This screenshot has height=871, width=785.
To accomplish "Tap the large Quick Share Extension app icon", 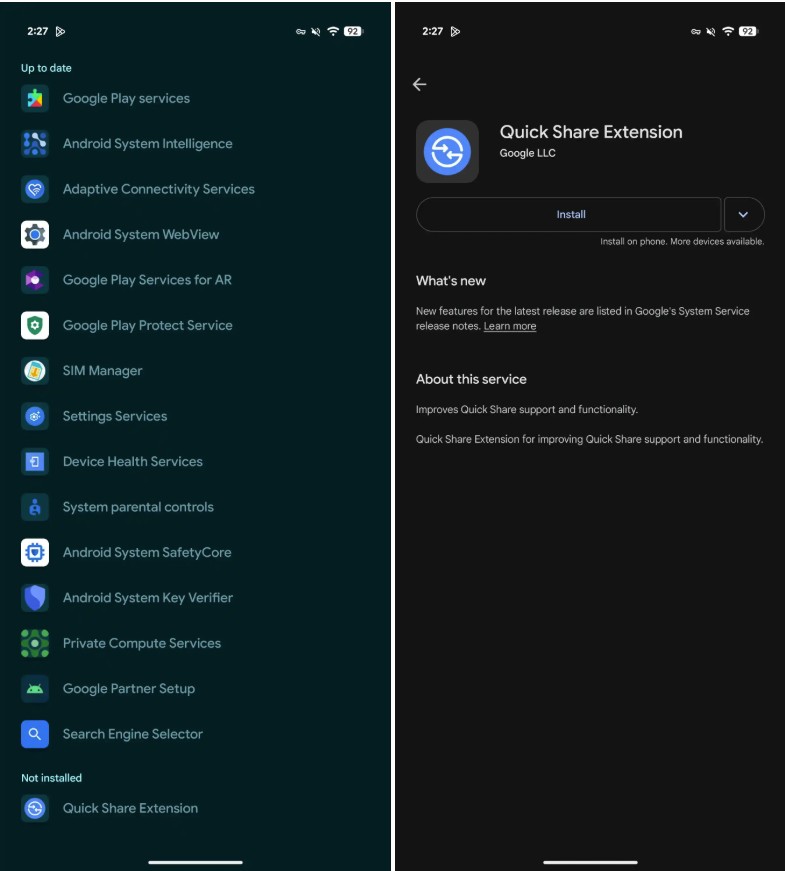I will 447,152.
